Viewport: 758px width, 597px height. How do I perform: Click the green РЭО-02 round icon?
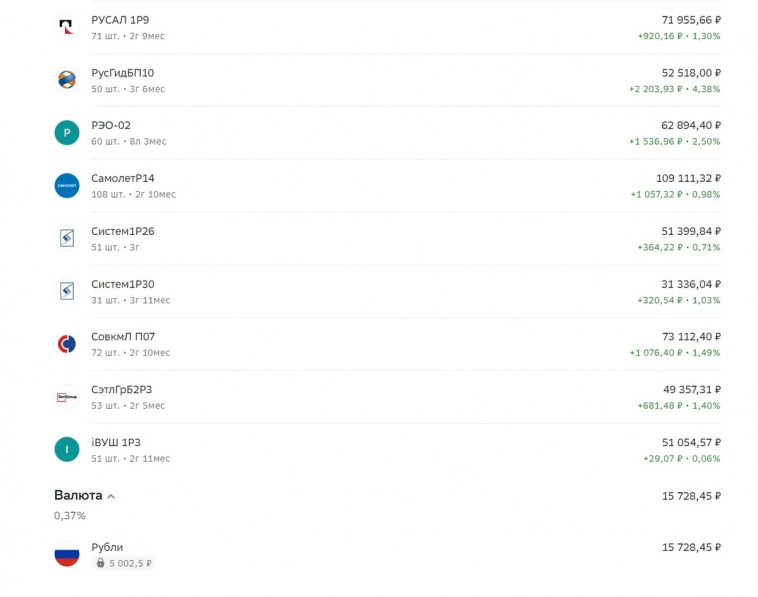66,133
